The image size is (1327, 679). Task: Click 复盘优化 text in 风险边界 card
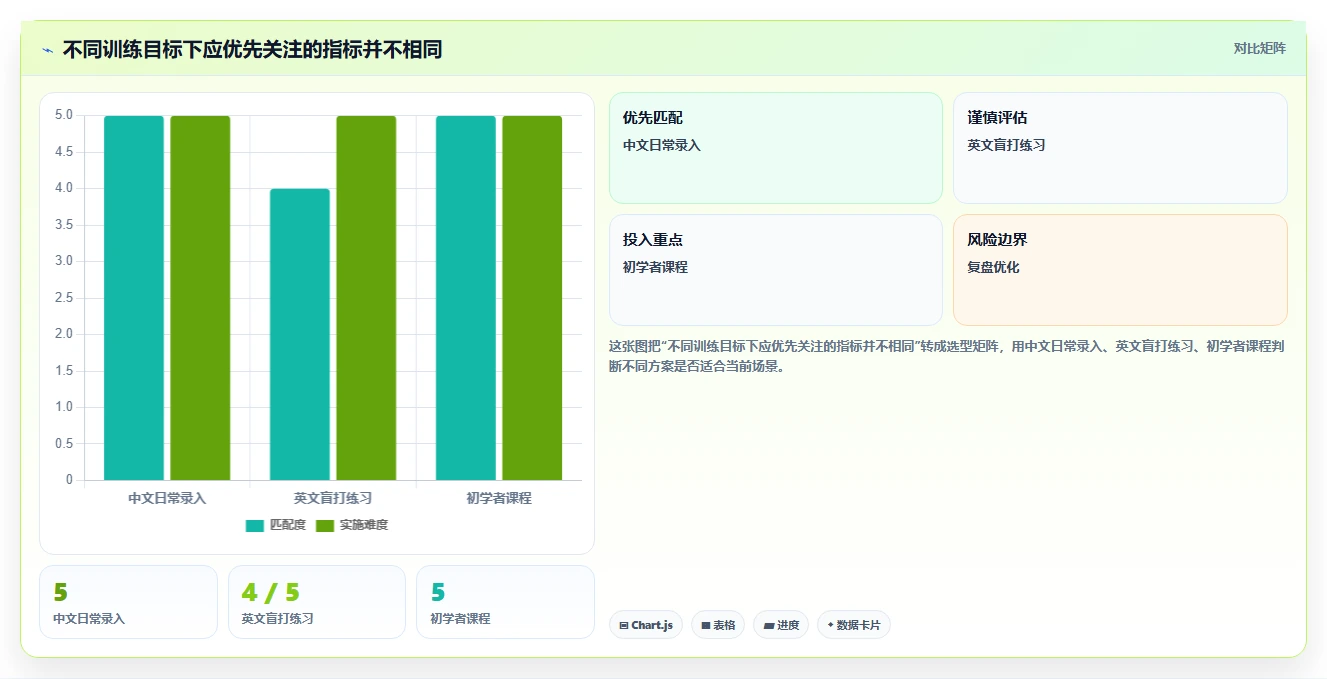point(993,267)
